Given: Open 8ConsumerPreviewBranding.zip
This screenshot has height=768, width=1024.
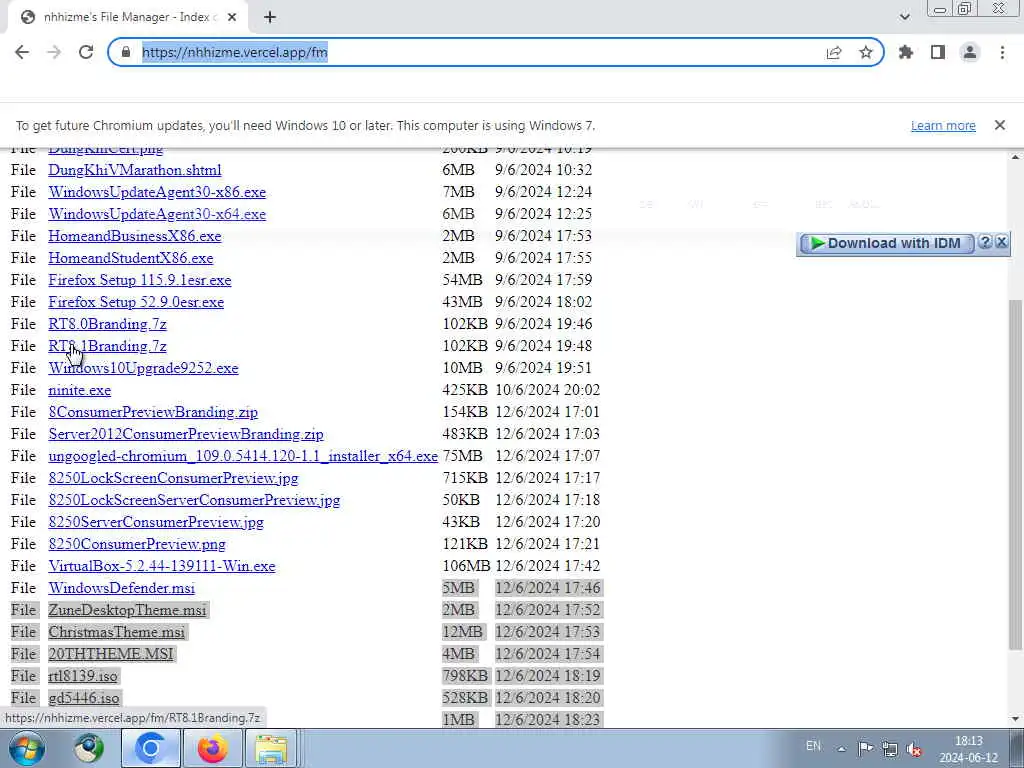Looking at the screenshot, I should pyautogui.click(x=153, y=413).
